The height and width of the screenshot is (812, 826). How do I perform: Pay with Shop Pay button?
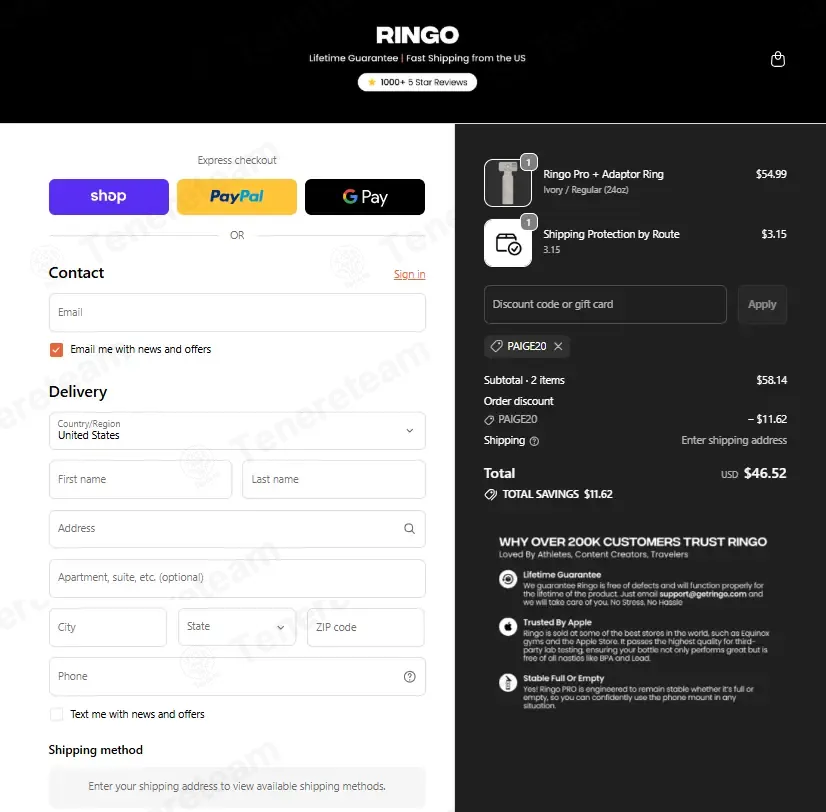click(109, 197)
